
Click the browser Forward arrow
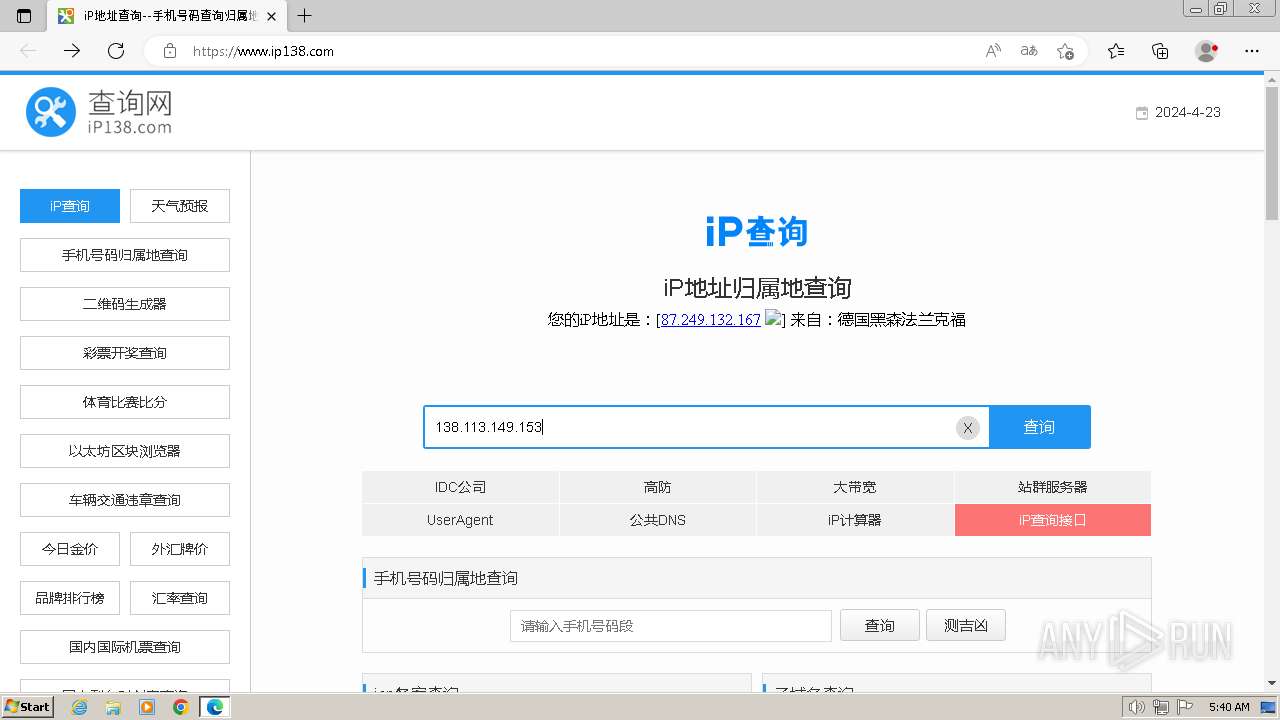tap(72, 51)
